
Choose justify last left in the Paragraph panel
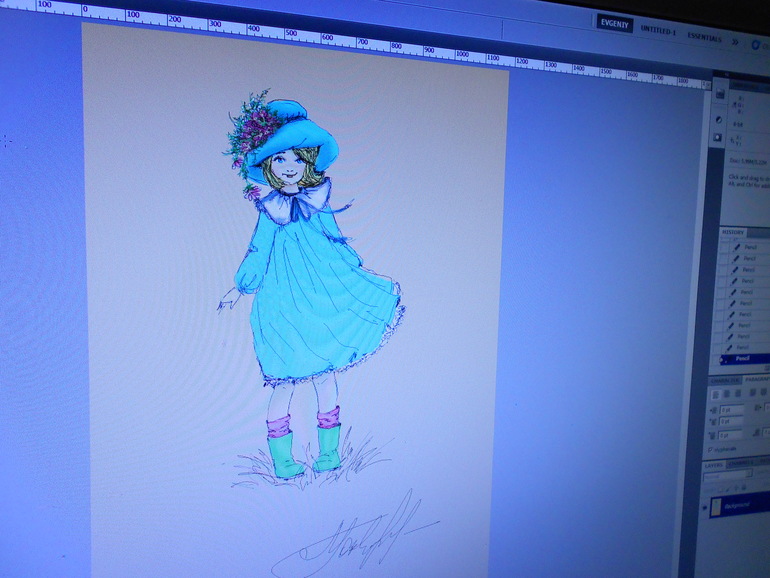[x=752, y=392]
